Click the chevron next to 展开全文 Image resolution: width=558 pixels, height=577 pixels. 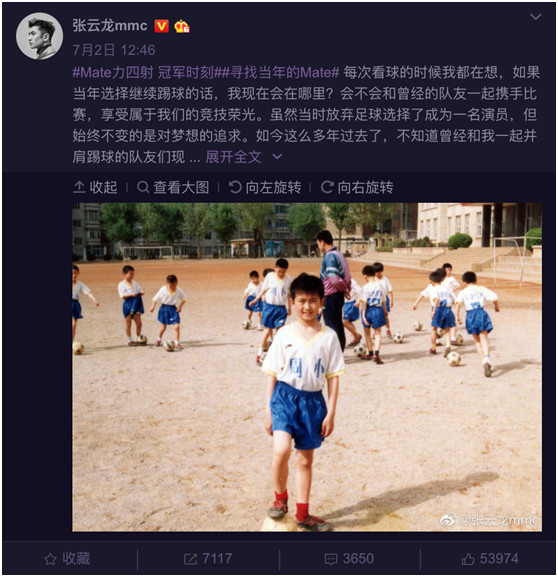point(277,157)
